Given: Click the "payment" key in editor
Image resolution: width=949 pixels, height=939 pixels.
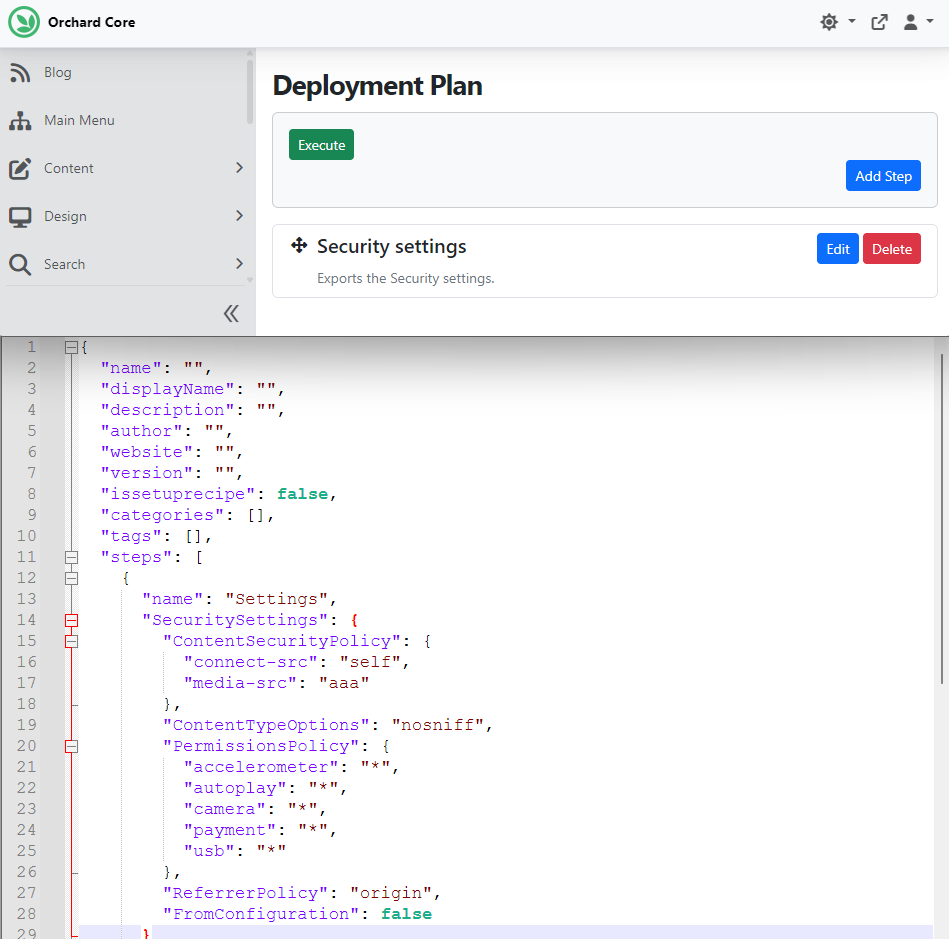Looking at the screenshot, I should (230, 831).
